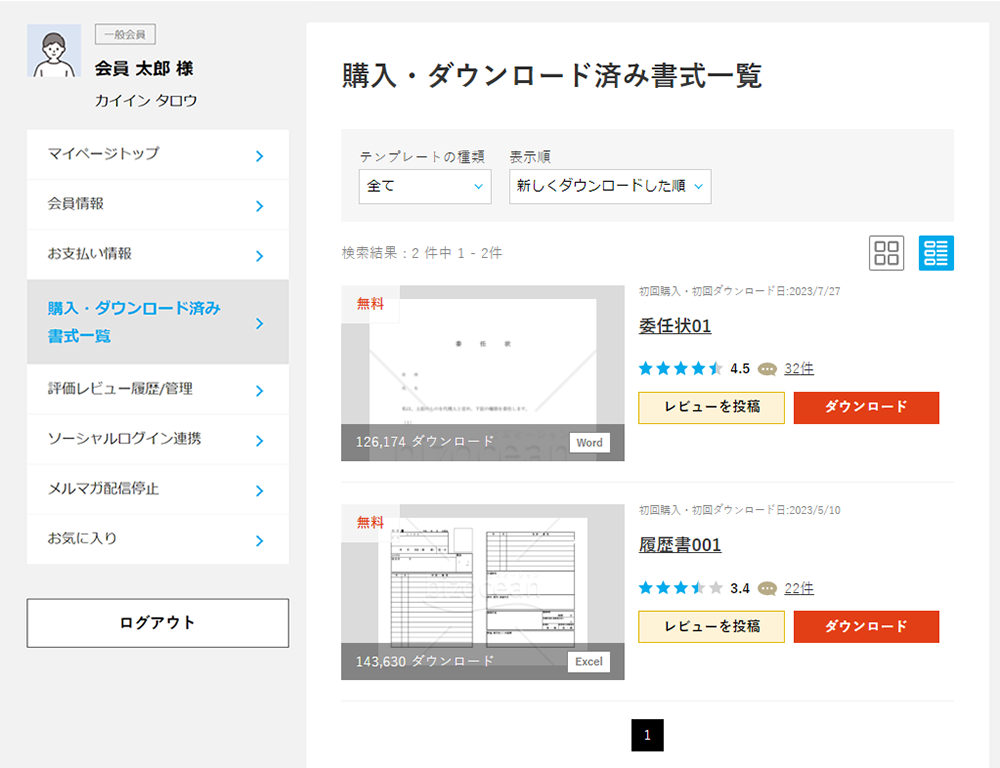The image size is (1000, 768).
Task: Click comment bubble icon for 委任状01
Action: pos(767,369)
